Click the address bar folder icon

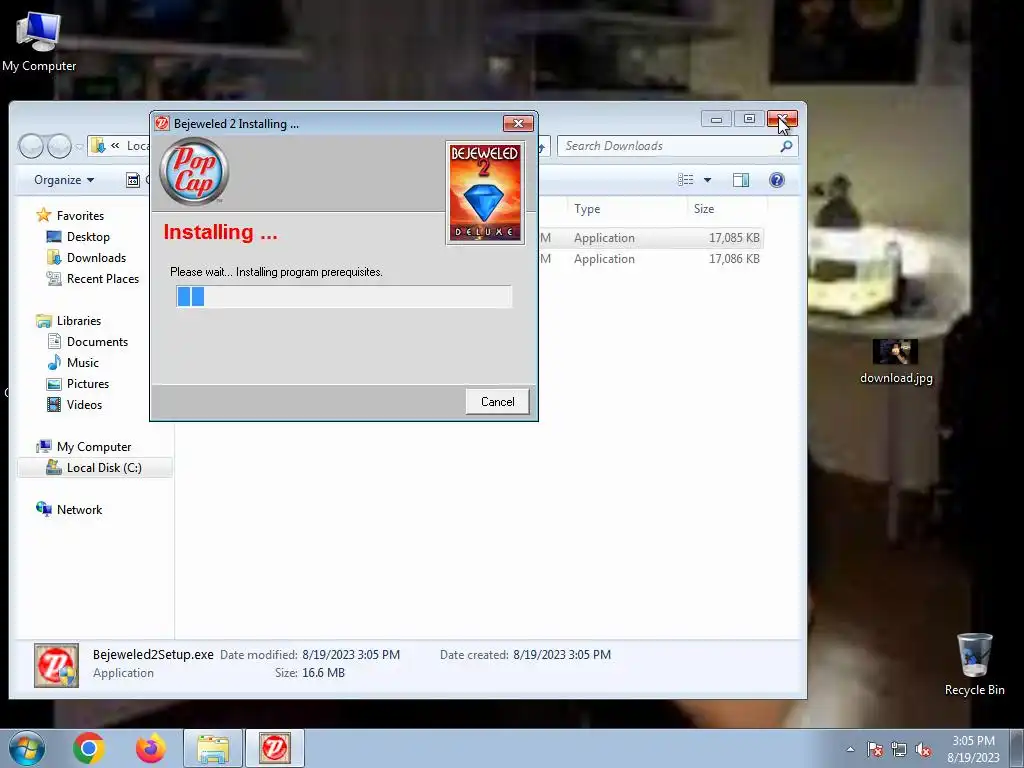98,146
